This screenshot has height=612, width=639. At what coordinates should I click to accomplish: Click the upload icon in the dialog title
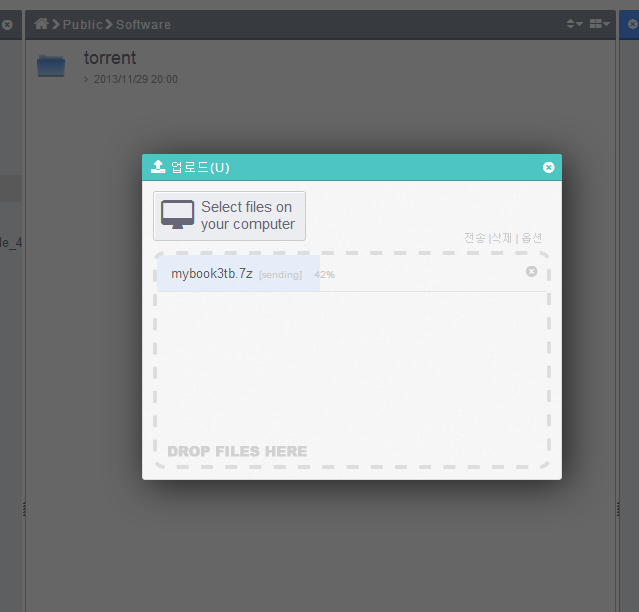[158, 167]
